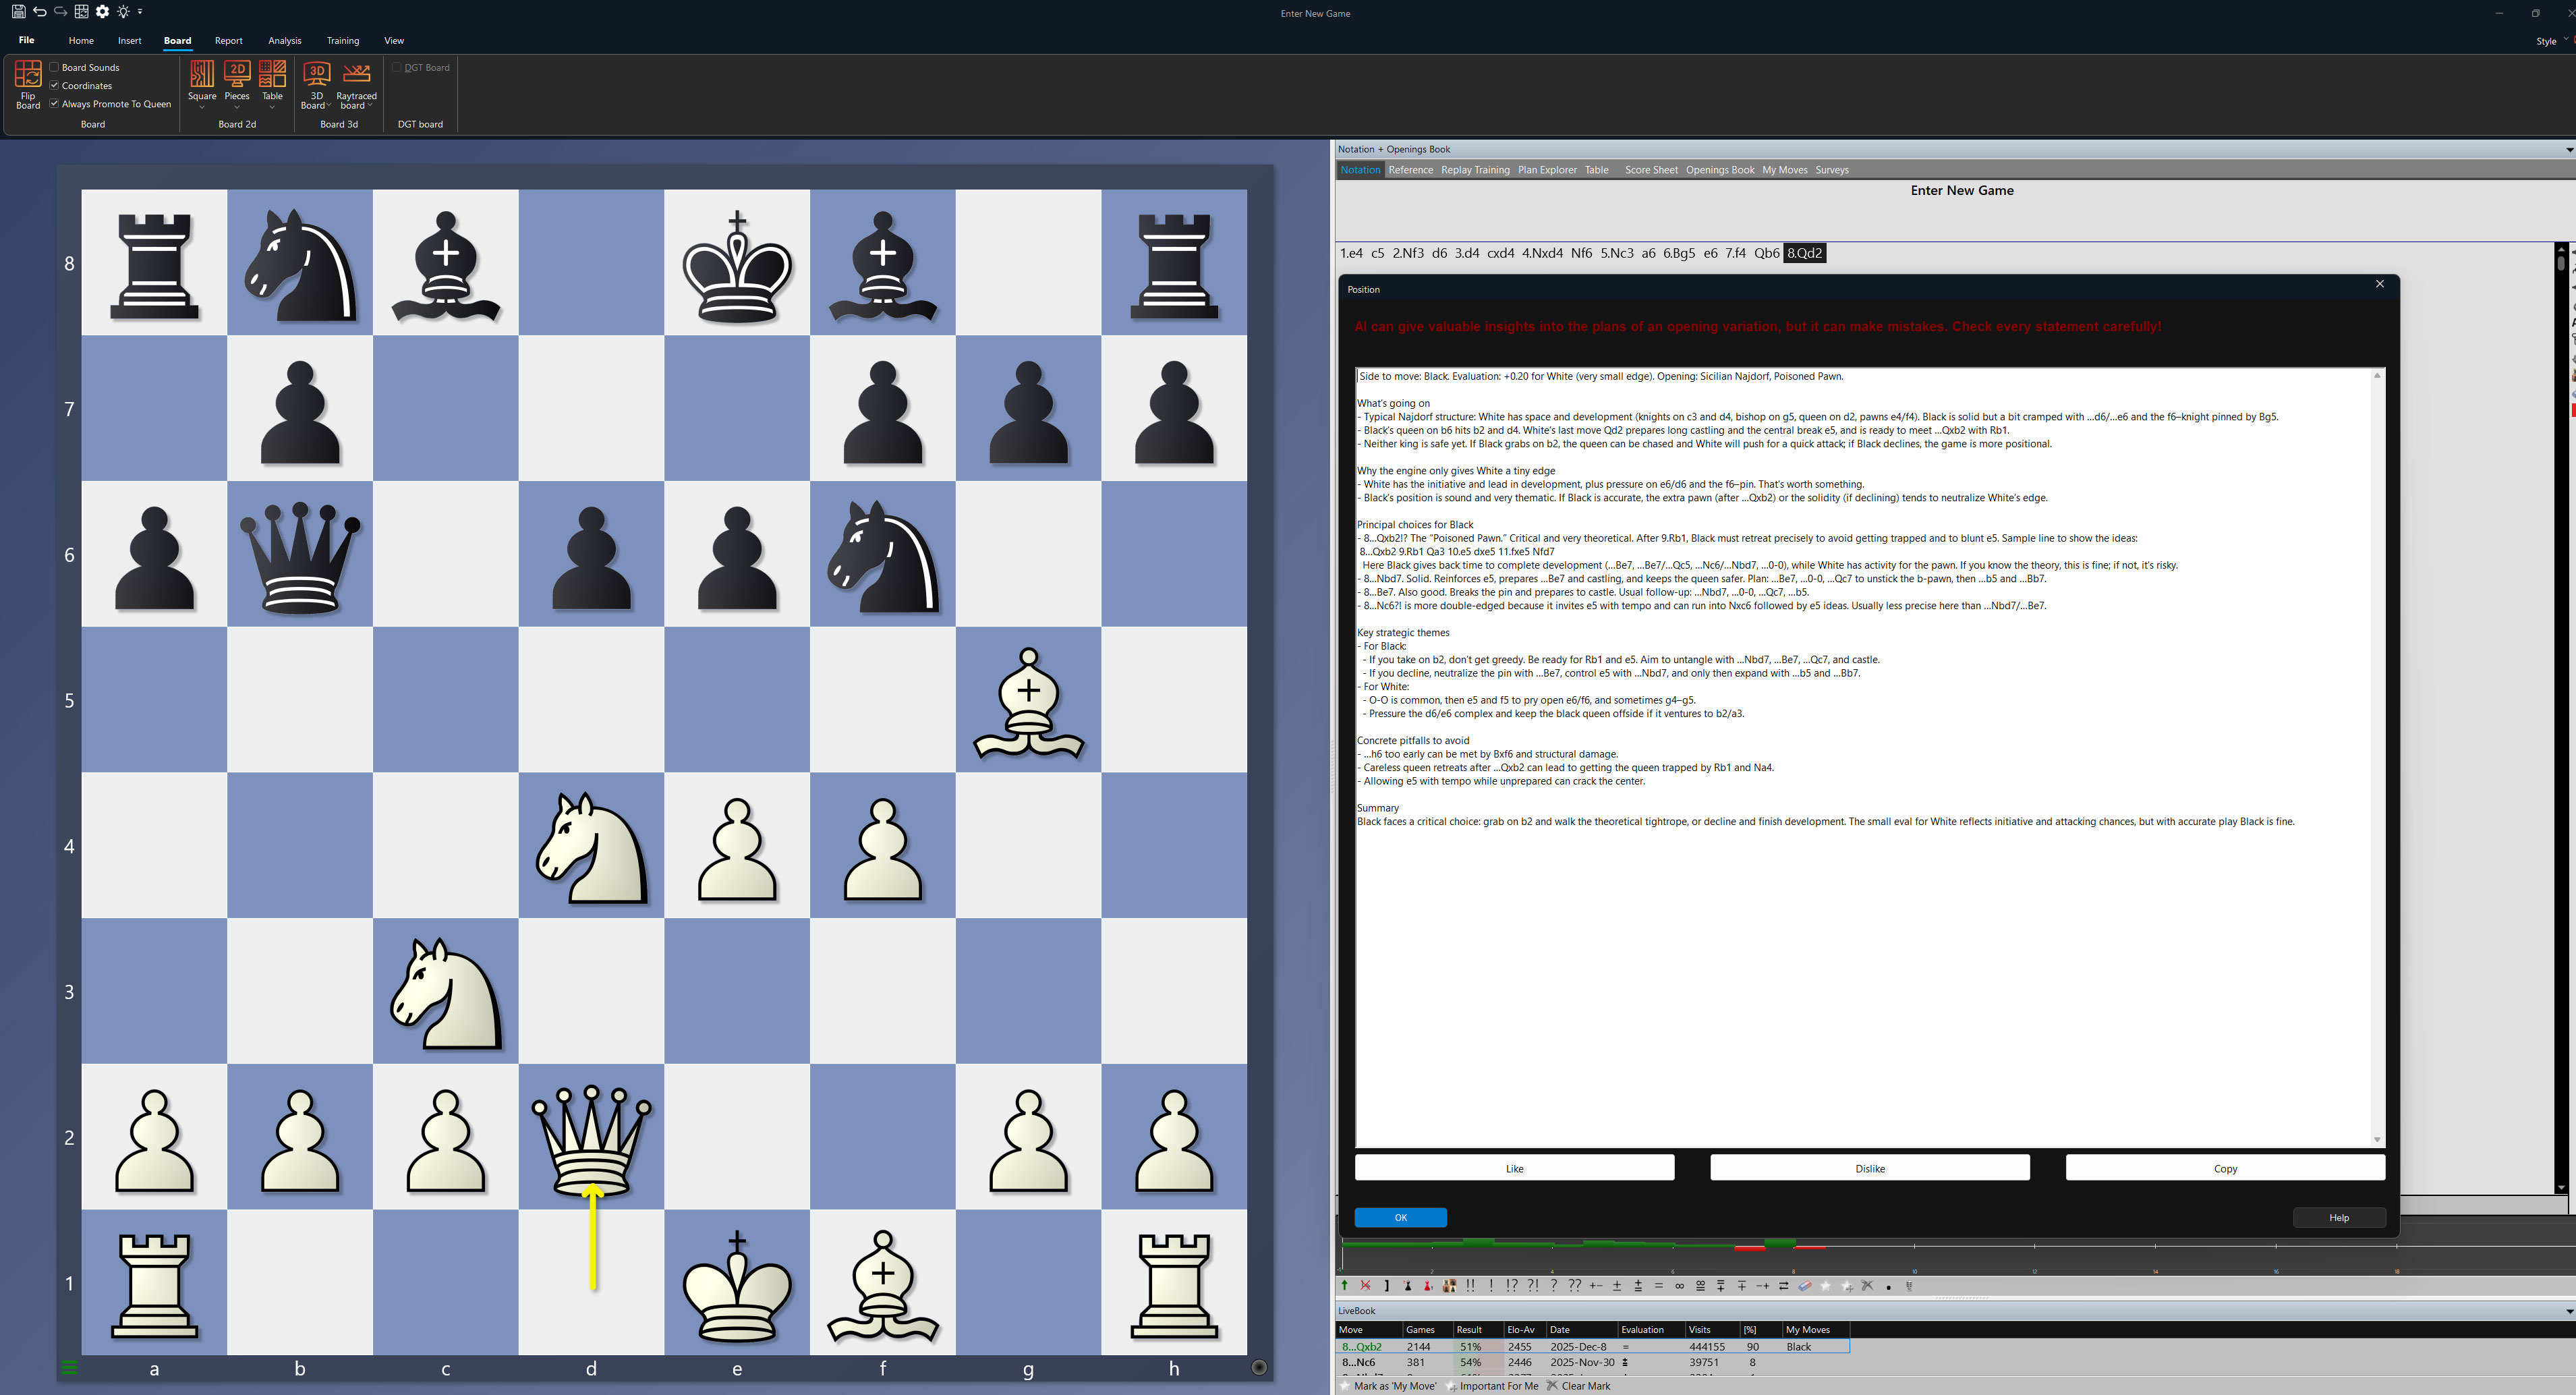Click the infinity unclear-position symbol
The height and width of the screenshot is (1395, 2576).
click(1679, 1286)
